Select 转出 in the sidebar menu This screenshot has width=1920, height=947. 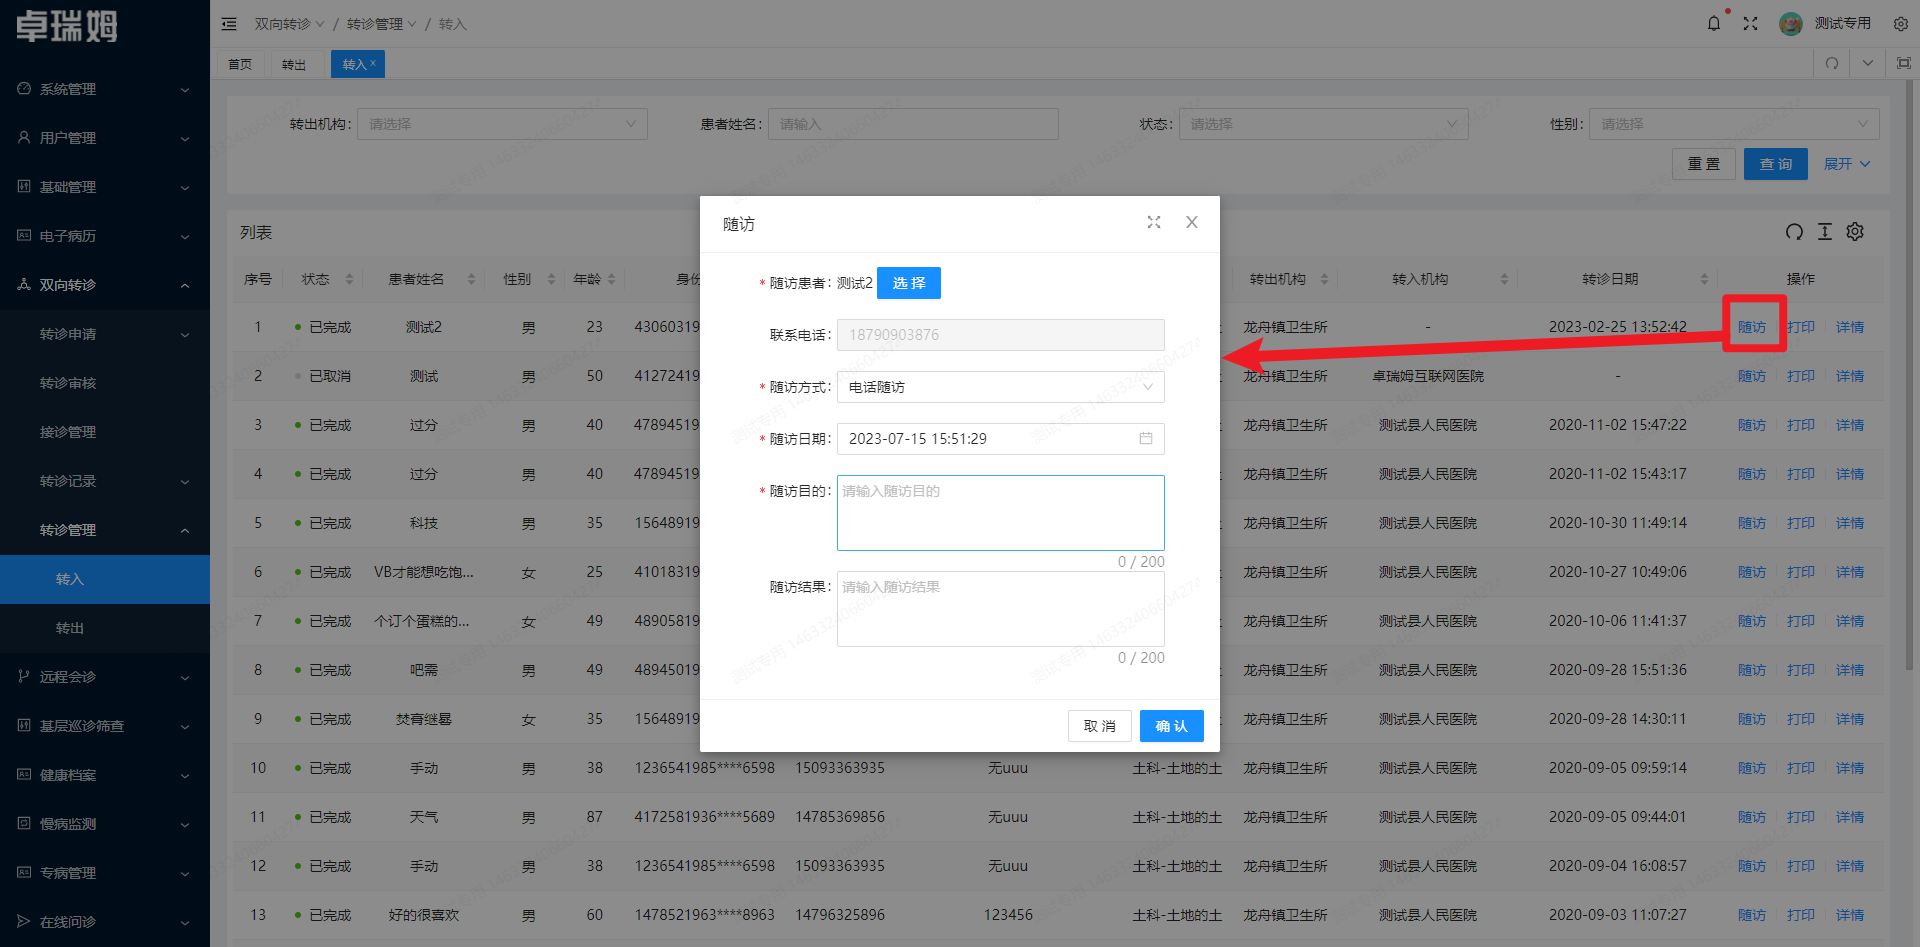pos(70,628)
